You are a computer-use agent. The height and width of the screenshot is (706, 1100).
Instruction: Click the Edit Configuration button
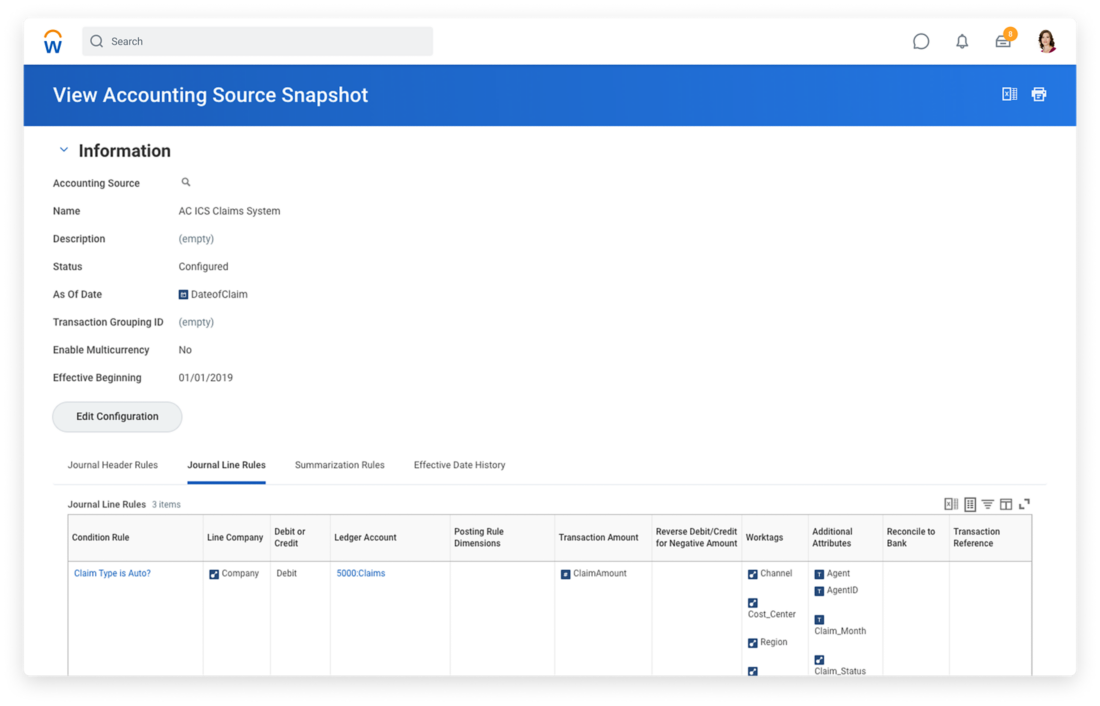click(x=117, y=417)
